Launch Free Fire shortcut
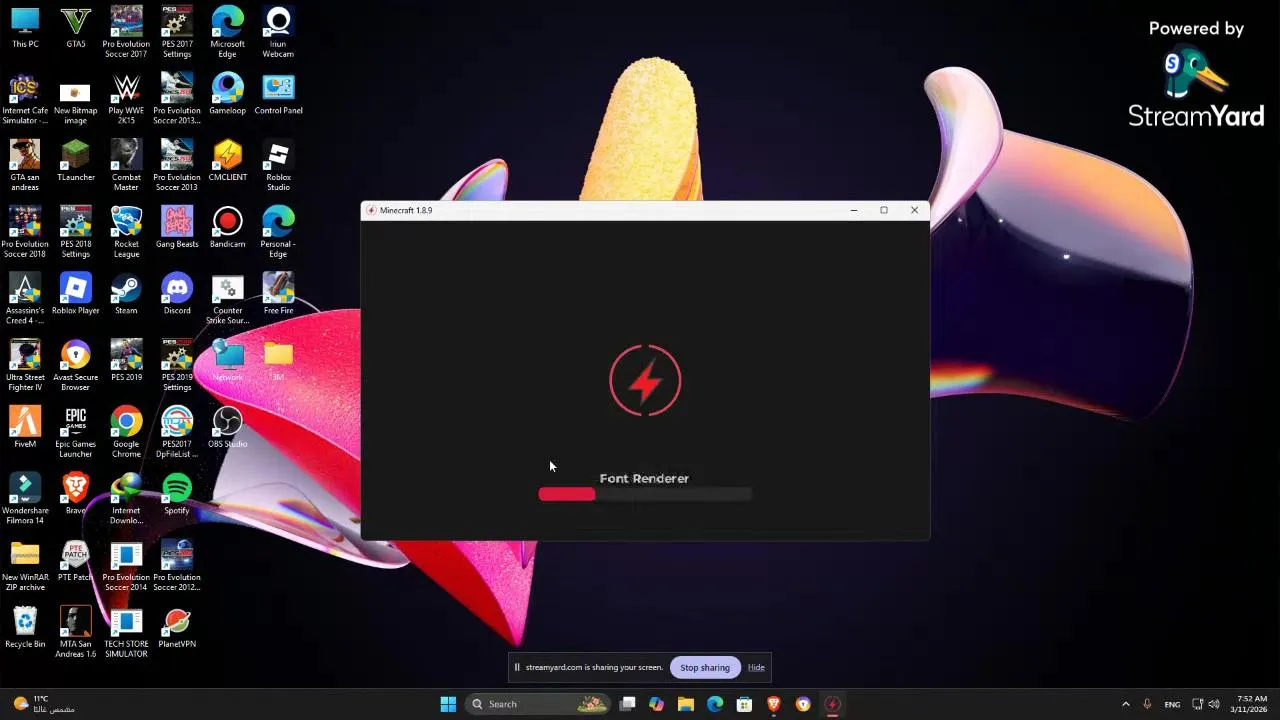Screen dimensions: 1280x720 coord(278,294)
